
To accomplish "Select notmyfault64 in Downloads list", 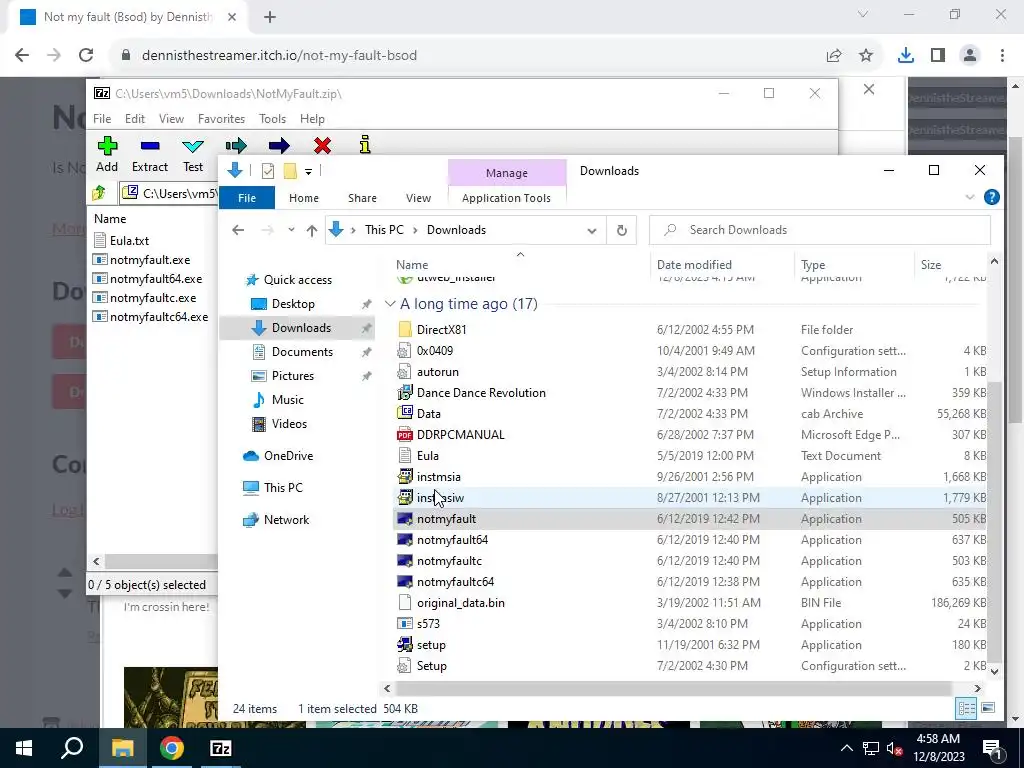I will click(452, 540).
